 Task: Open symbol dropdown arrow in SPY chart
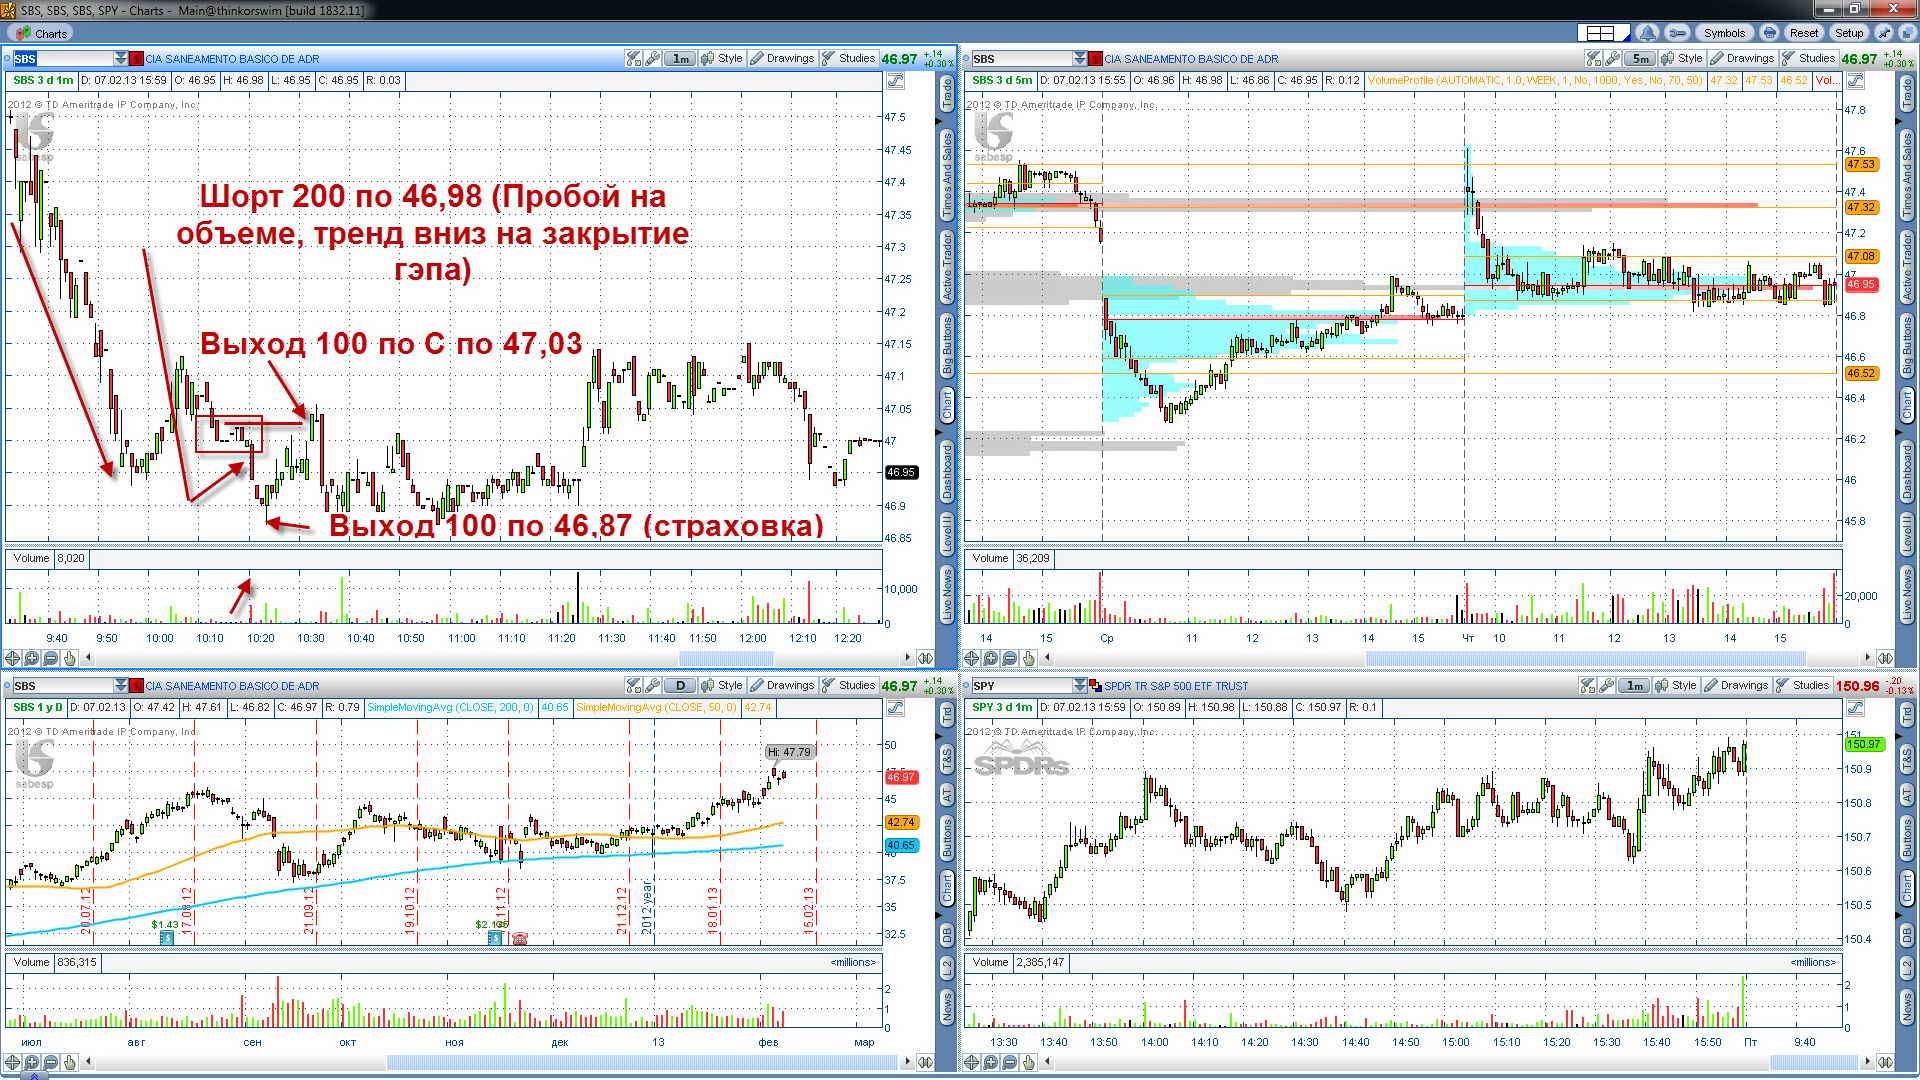point(1080,686)
